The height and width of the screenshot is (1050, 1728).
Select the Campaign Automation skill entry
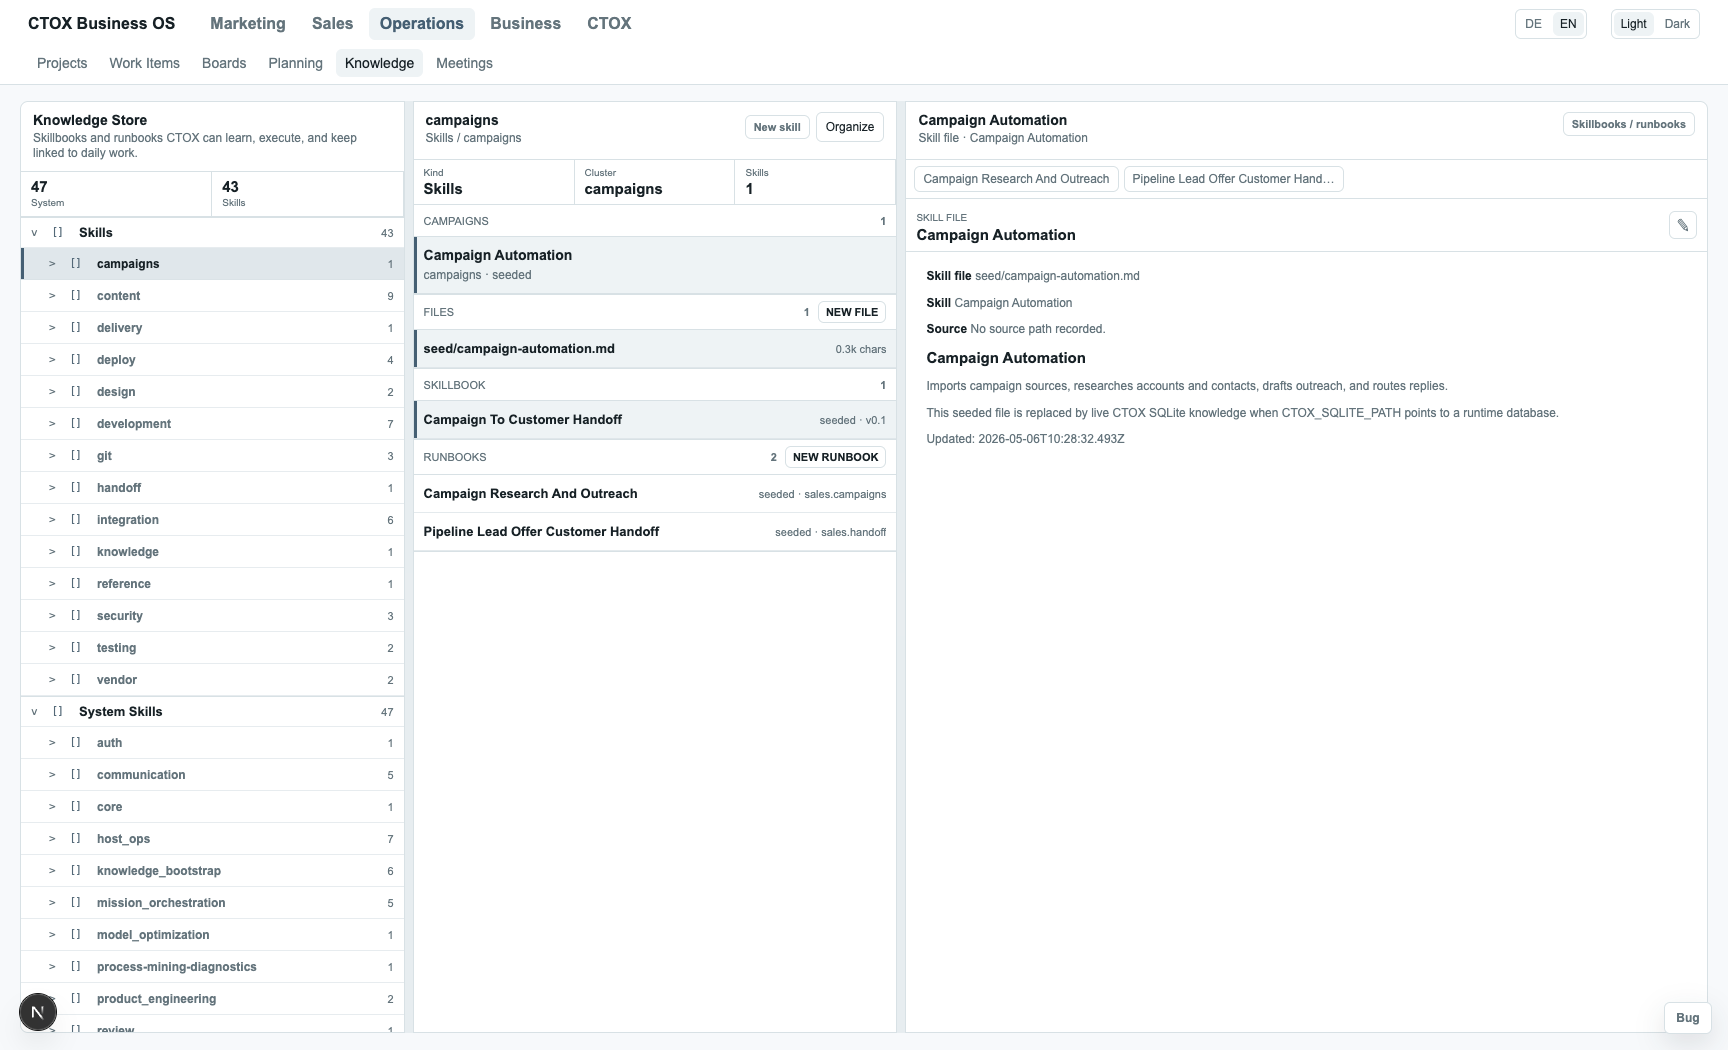pyautogui.click(x=655, y=265)
